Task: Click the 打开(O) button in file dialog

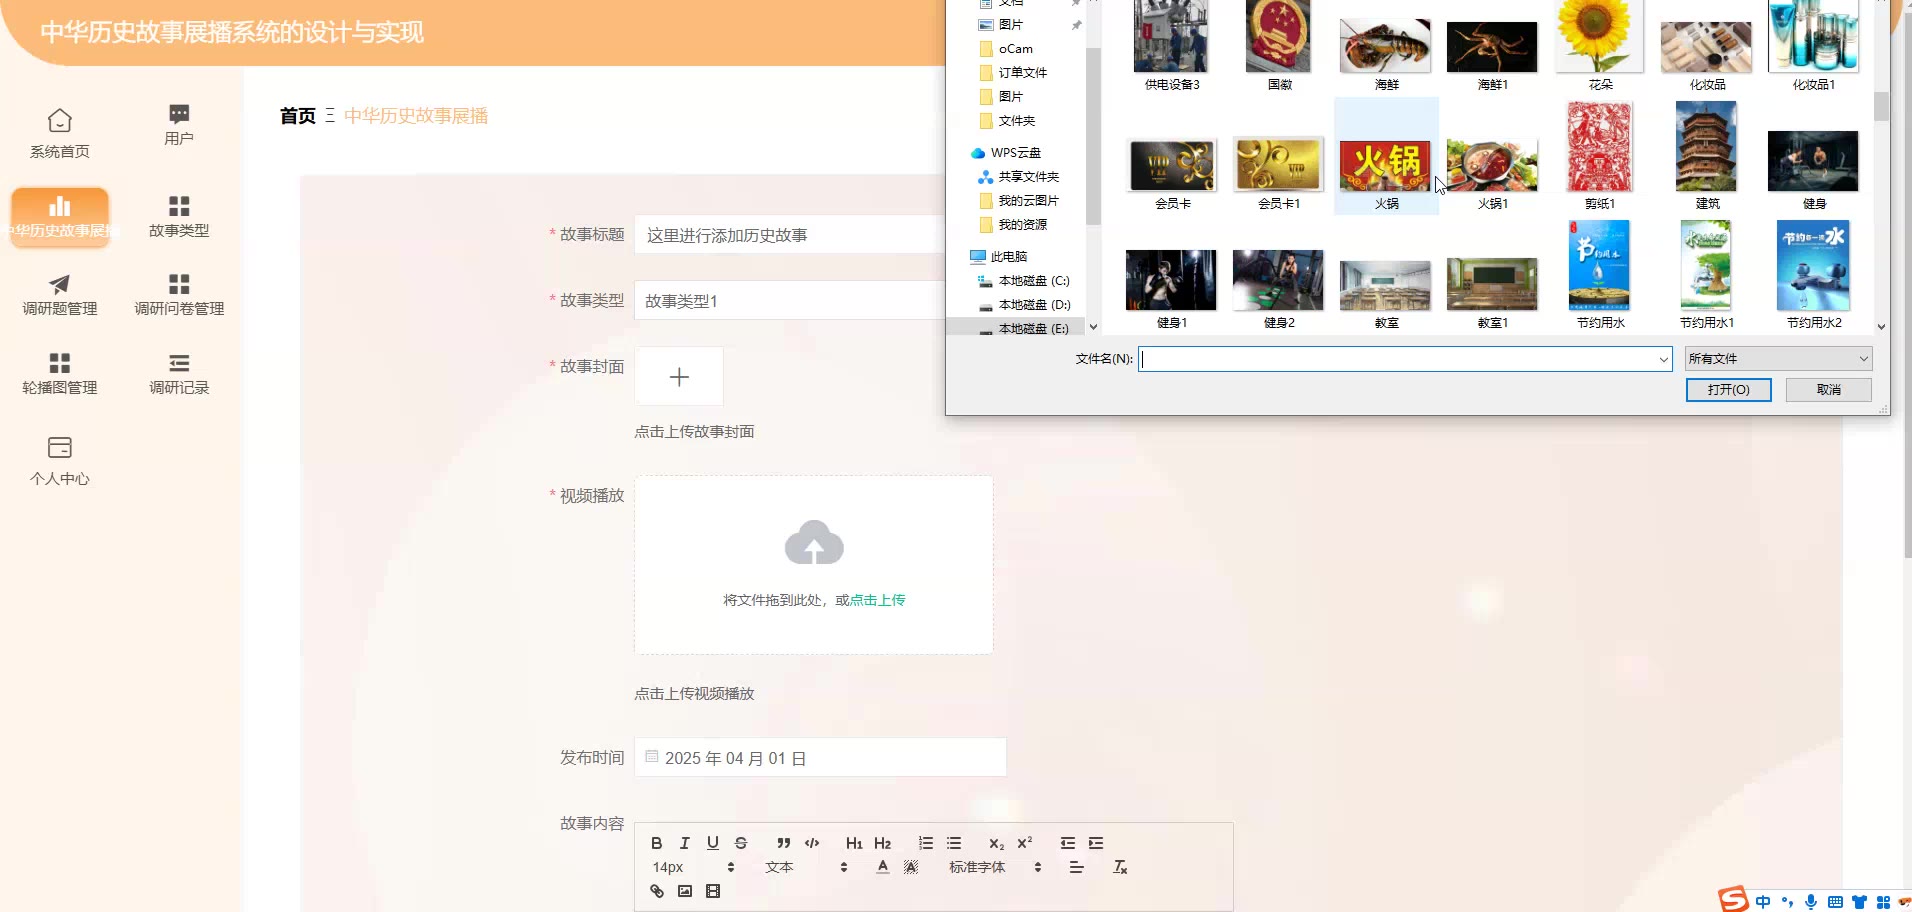Action: [x=1728, y=389]
